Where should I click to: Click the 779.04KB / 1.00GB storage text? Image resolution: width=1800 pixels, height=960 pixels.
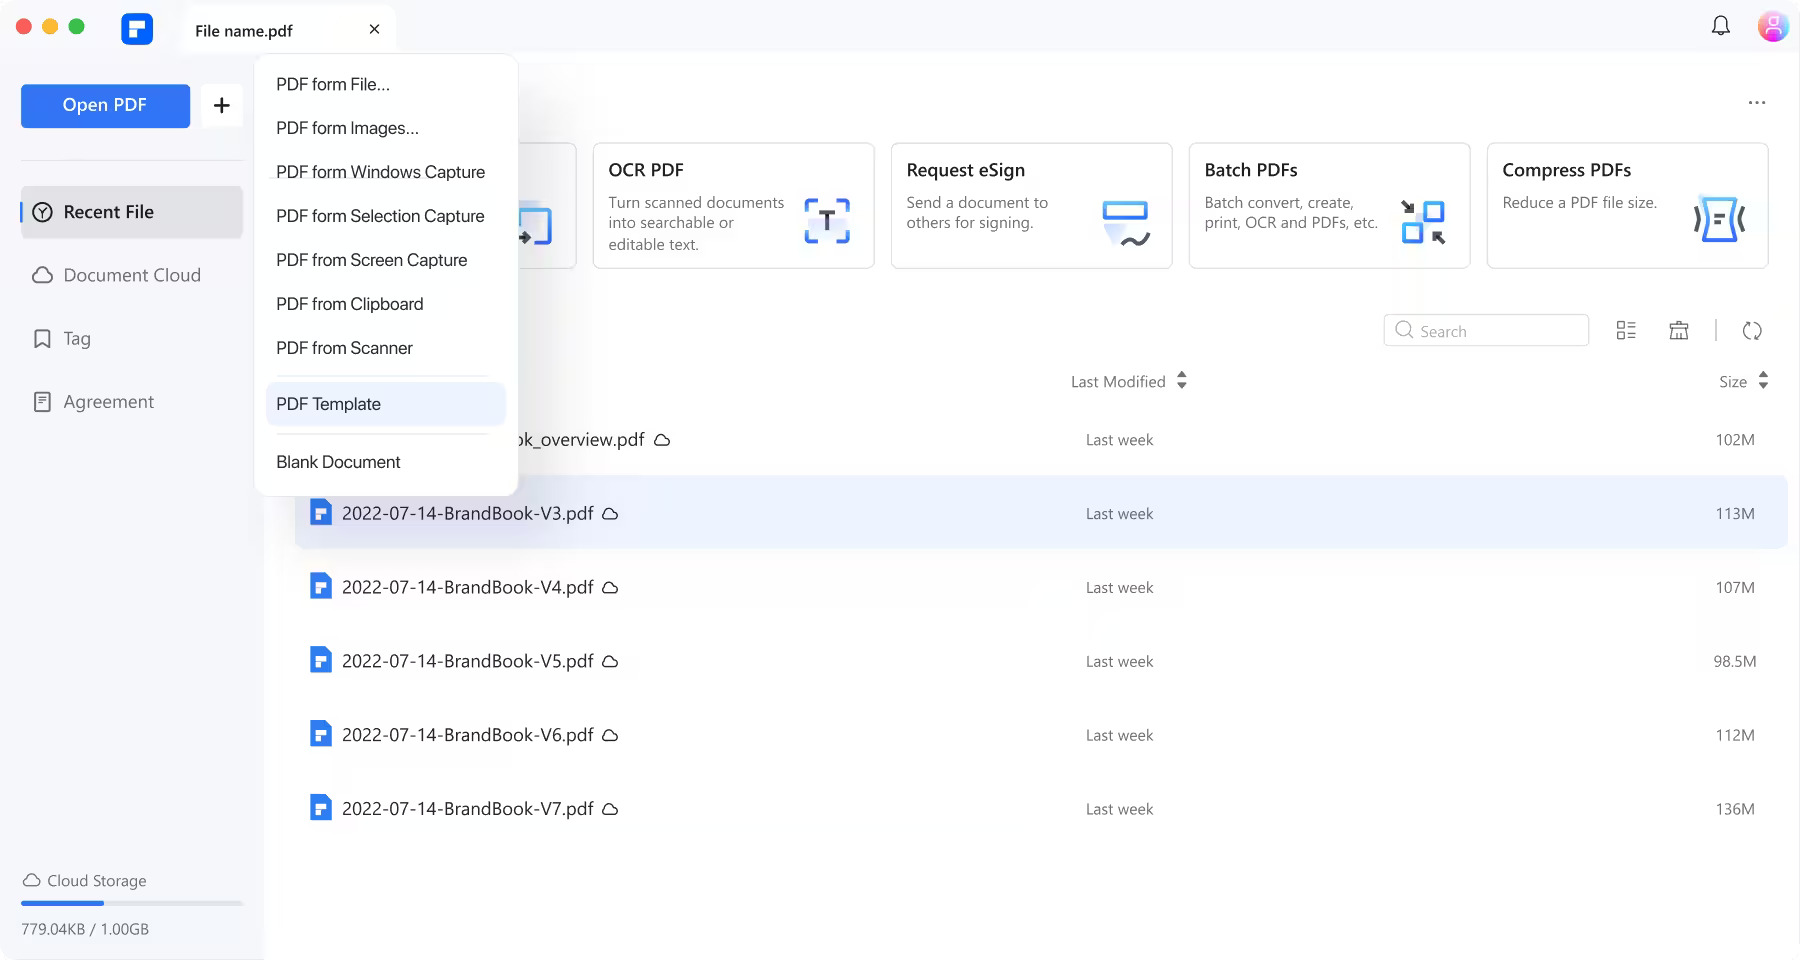click(x=85, y=929)
